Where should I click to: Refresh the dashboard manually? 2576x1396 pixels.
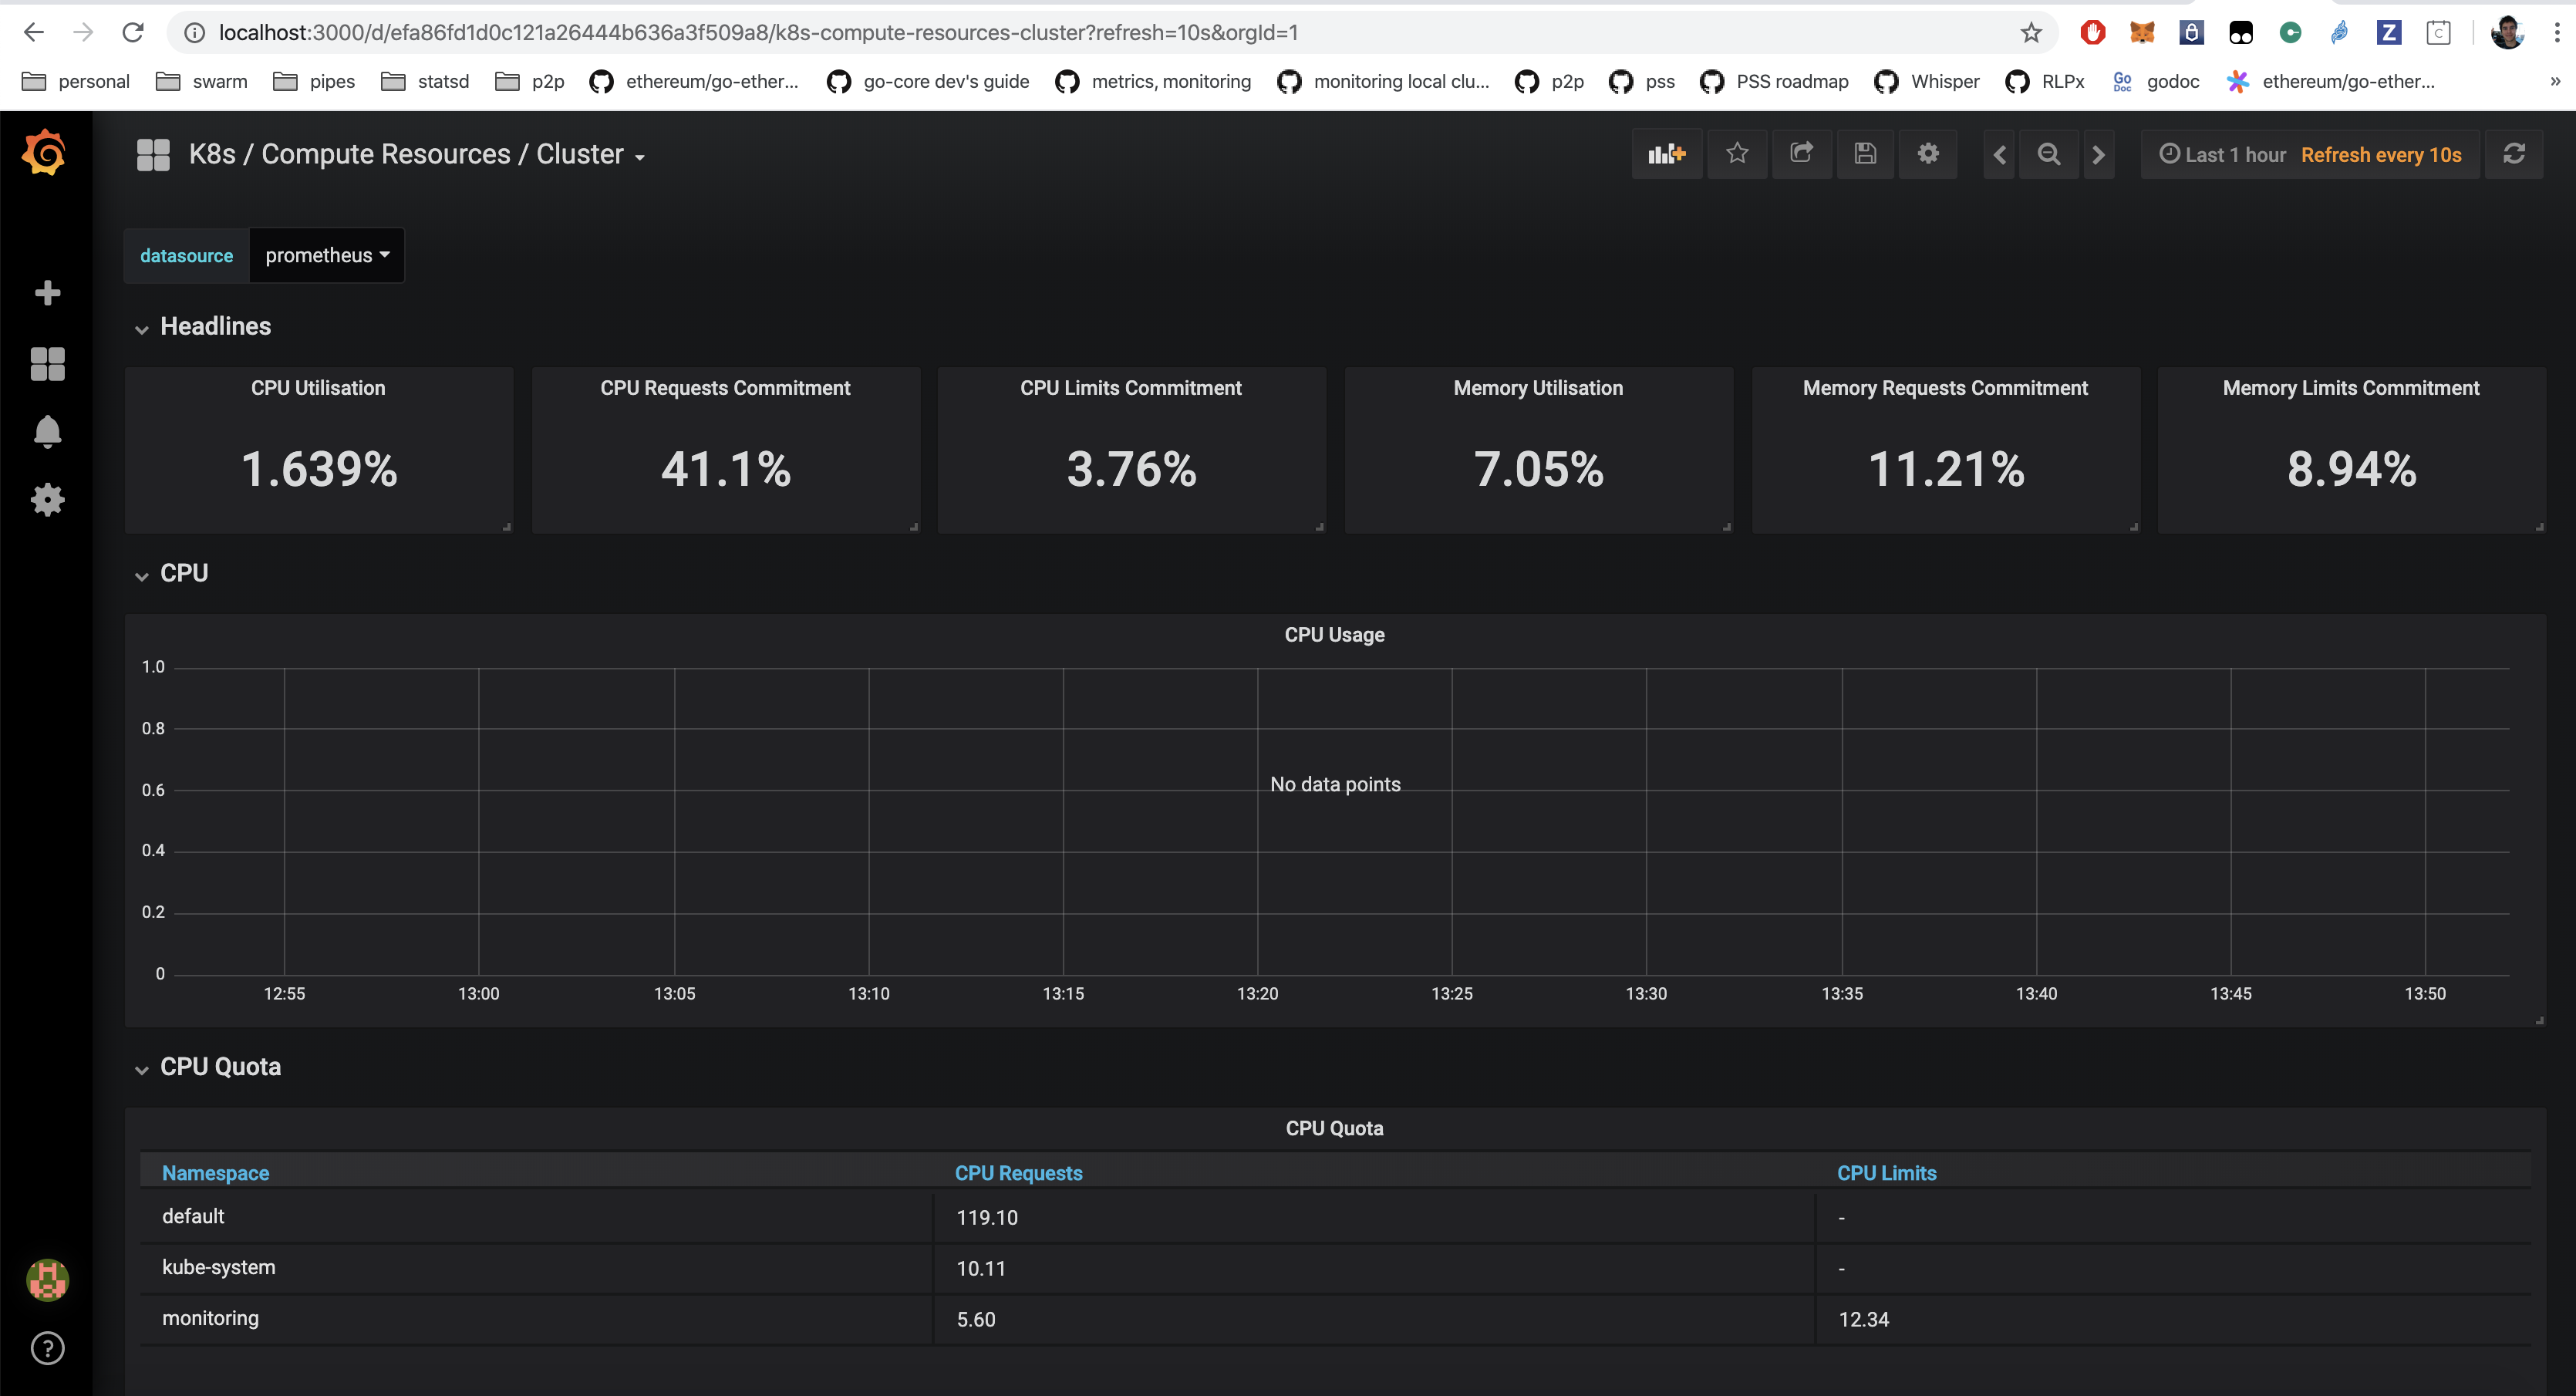pos(2513,154)
